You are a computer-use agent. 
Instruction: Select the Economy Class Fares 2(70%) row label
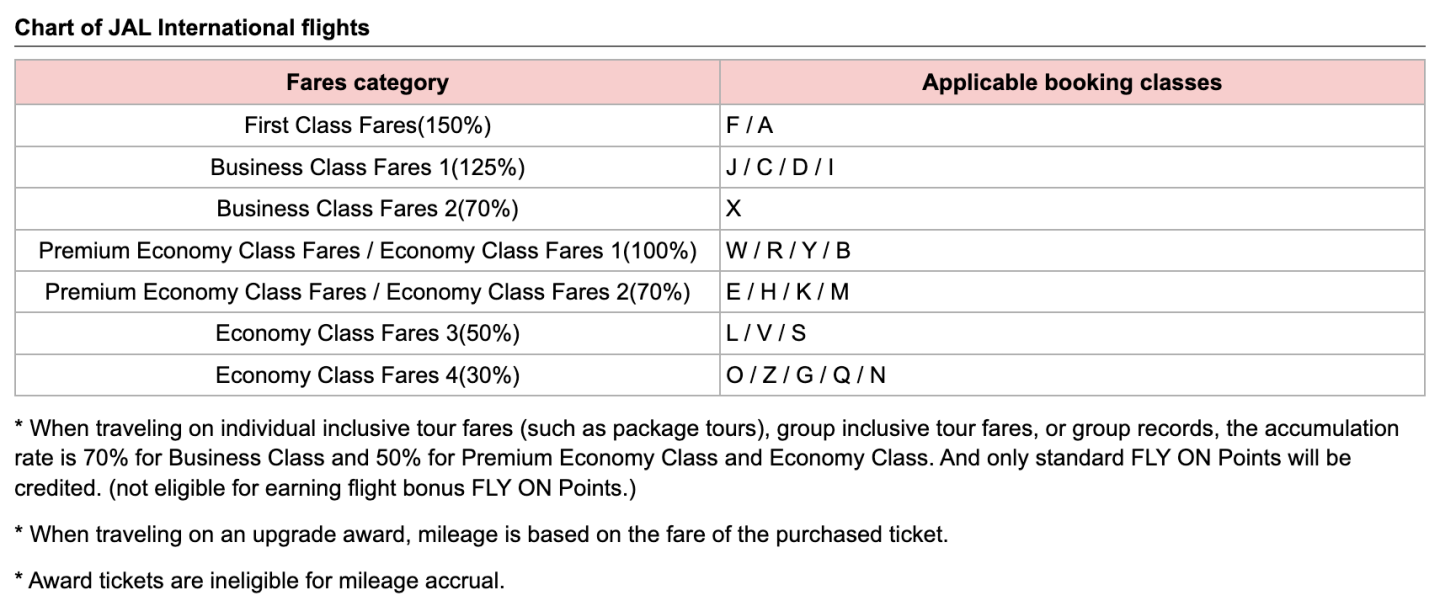367,292
